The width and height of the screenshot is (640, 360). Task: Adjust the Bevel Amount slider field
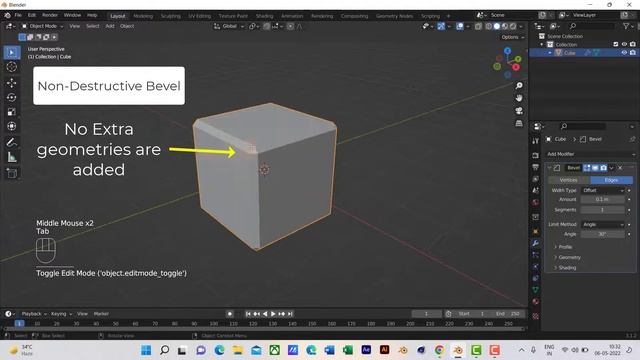(x=603, y=199)
